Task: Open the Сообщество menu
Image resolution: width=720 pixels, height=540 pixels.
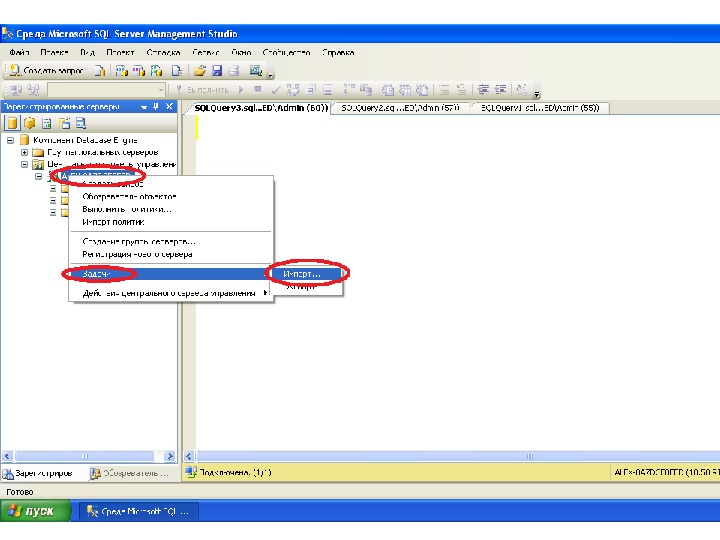Action: tap(287, 52)
